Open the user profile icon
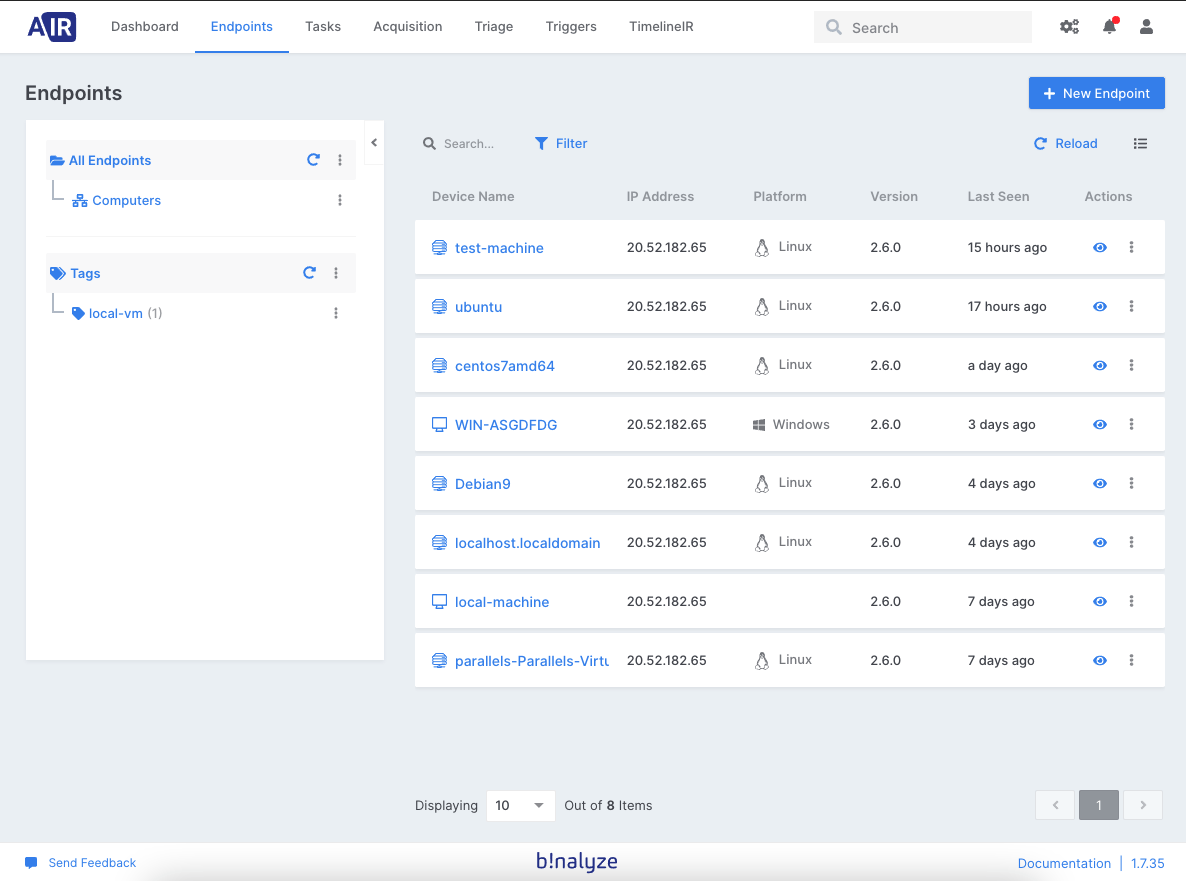This screenshot has height=881, width=1186. point(1146,27)
